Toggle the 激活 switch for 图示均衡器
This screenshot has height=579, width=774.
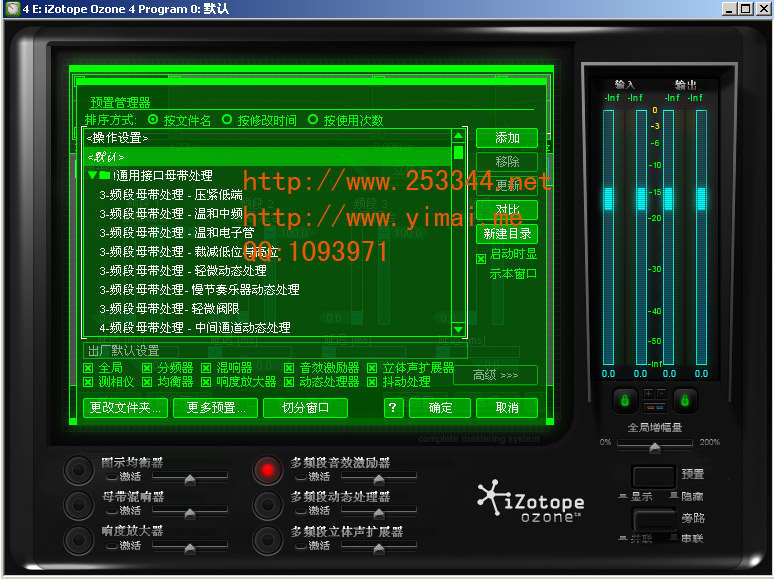(x=112, y=477)
